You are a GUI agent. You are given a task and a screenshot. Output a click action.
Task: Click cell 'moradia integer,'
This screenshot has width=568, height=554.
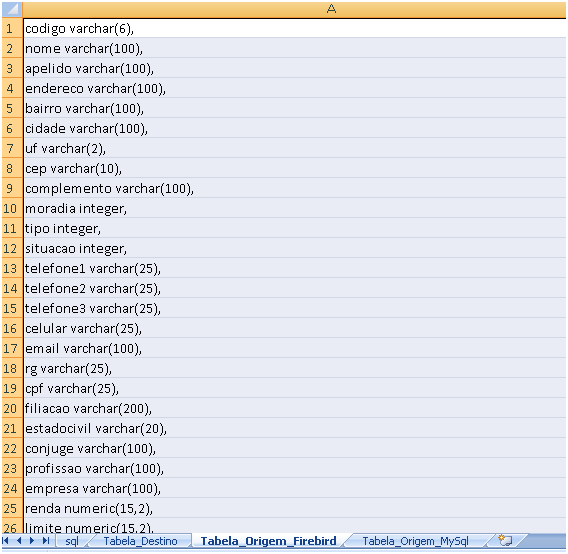tap(295, 208)
